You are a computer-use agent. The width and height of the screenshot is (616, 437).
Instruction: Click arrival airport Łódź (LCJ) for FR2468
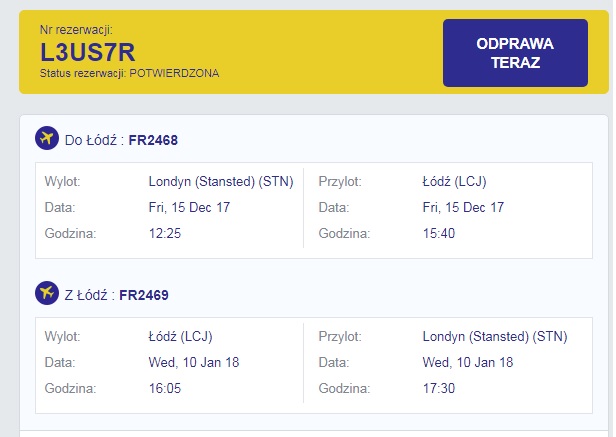point(455,182)
